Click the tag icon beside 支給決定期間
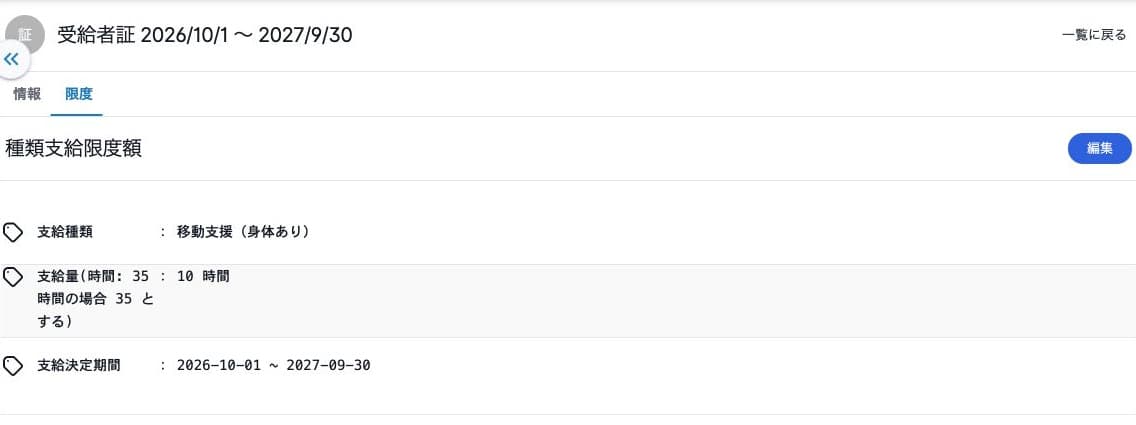The height and width of the screenshot is (425, 1136). (x=13, y=366)
